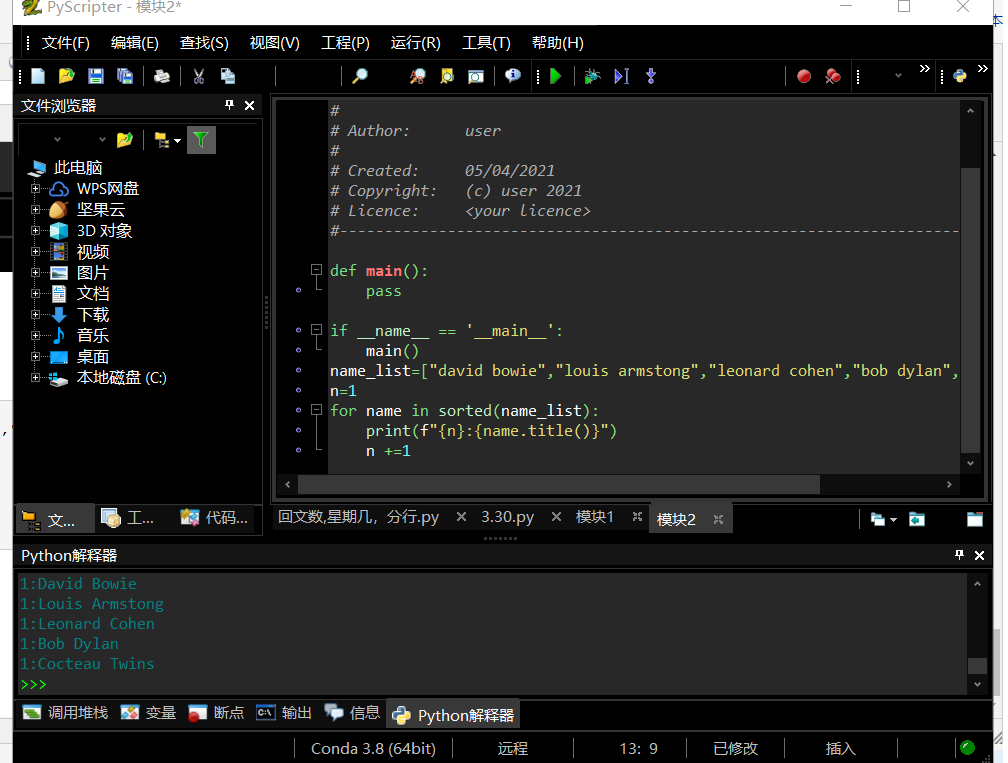This screenshot has width=1008, height=763.
Task: Cut selection using scissors icon
Action: pos(199,76)
